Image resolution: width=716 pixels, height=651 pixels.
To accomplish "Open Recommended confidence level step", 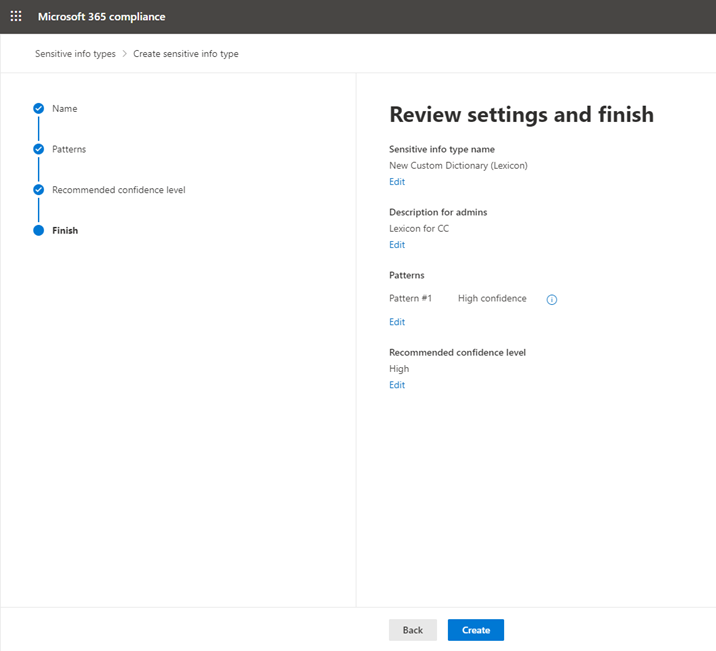I will coord(119,190).
